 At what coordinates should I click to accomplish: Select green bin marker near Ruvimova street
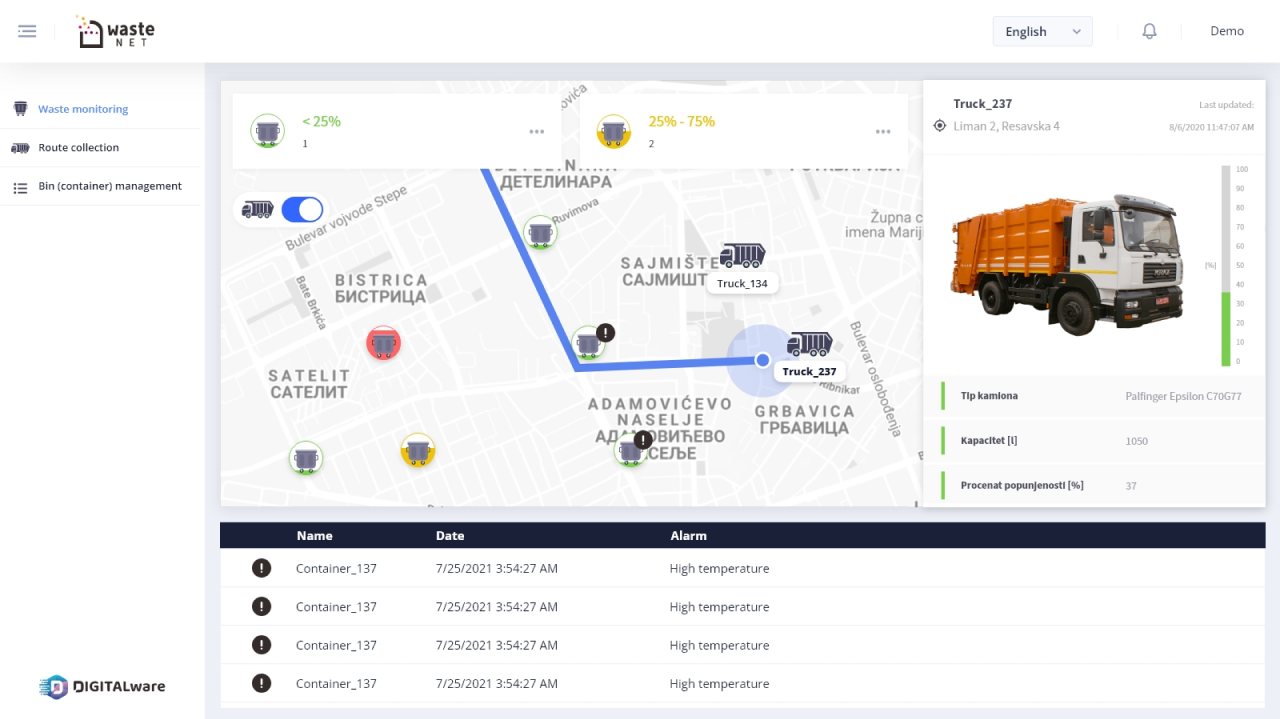coord(540,232)
